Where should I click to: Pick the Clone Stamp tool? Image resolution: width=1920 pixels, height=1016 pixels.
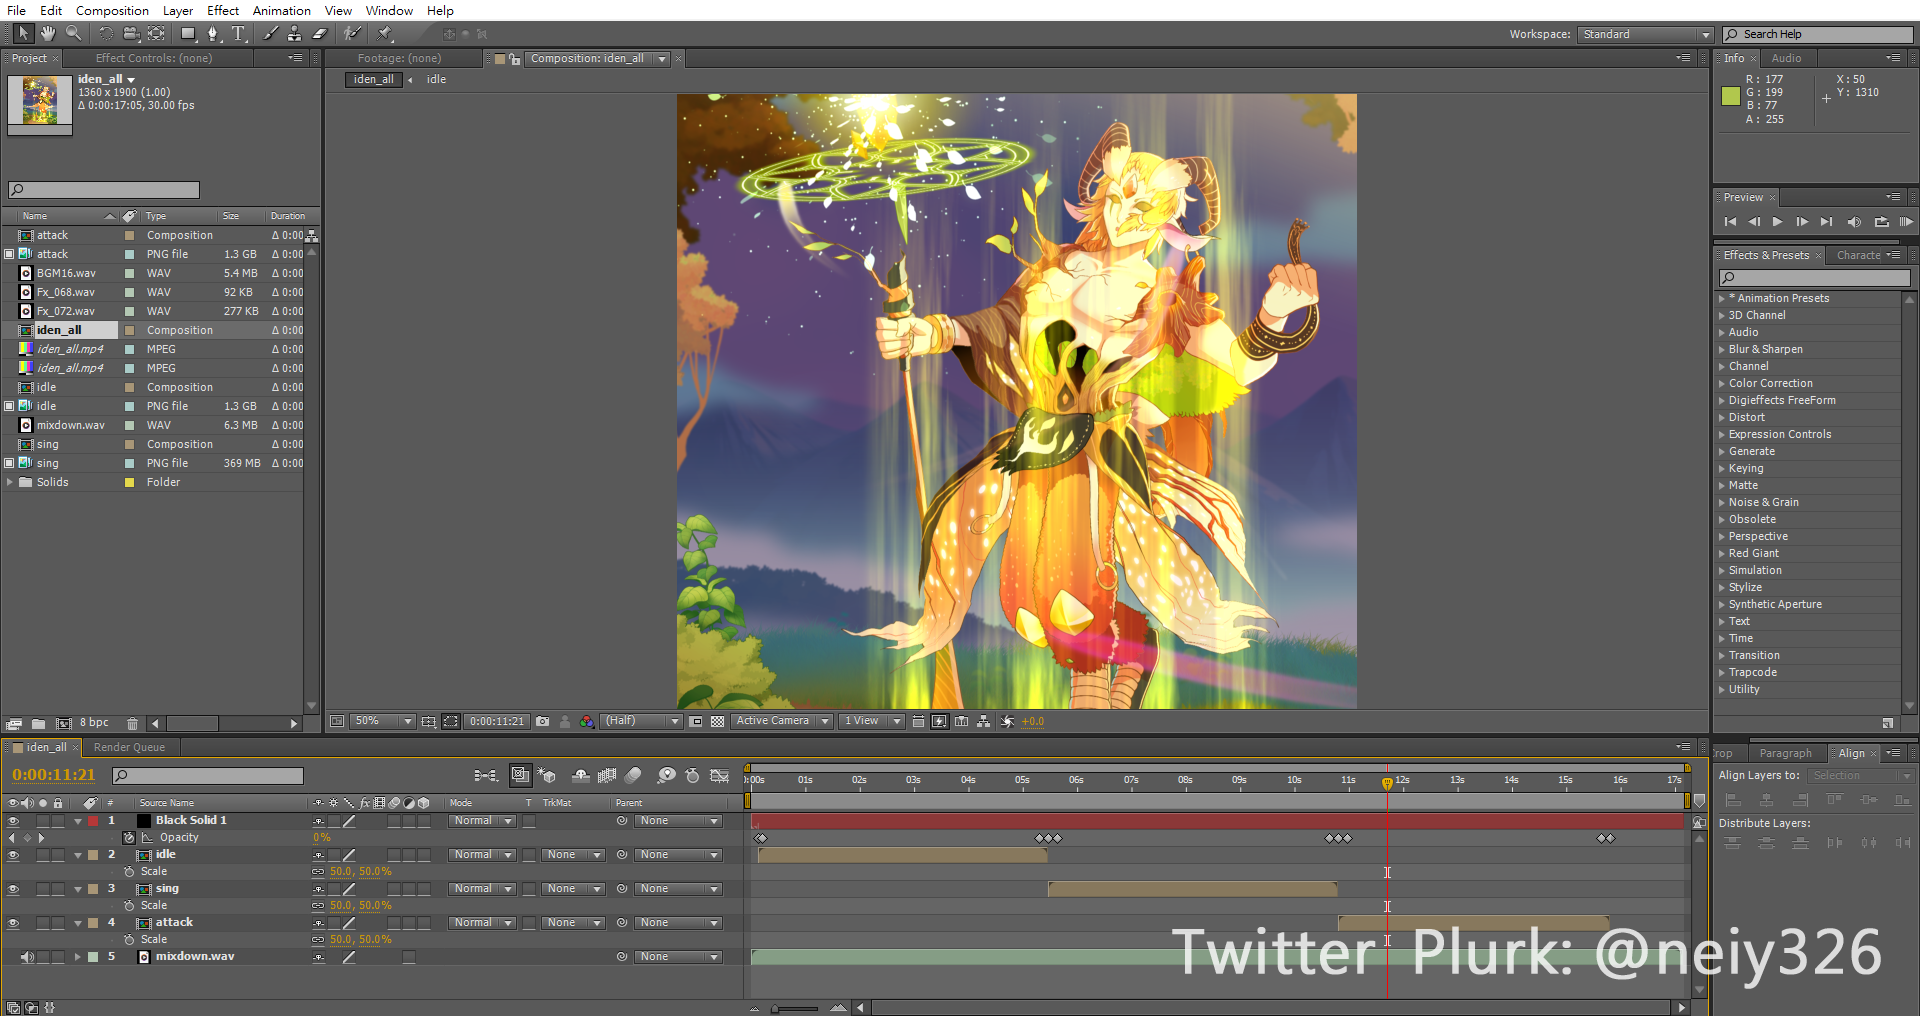coord(294,33)
